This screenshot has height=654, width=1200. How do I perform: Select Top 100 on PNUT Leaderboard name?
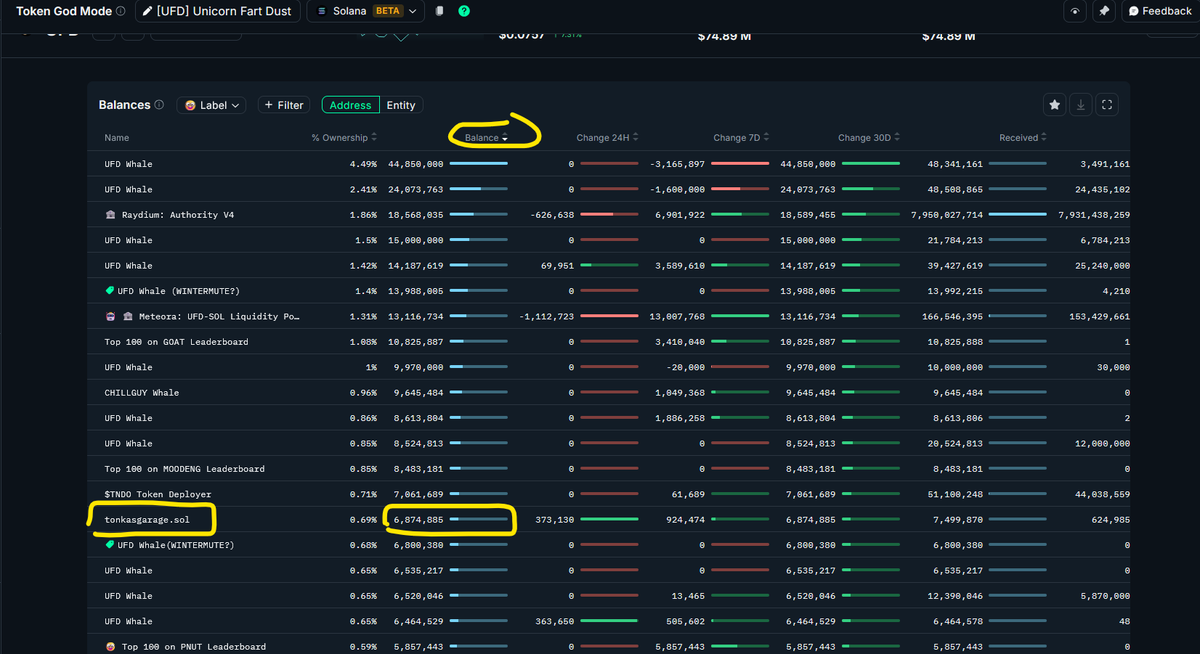pos(194,647)
